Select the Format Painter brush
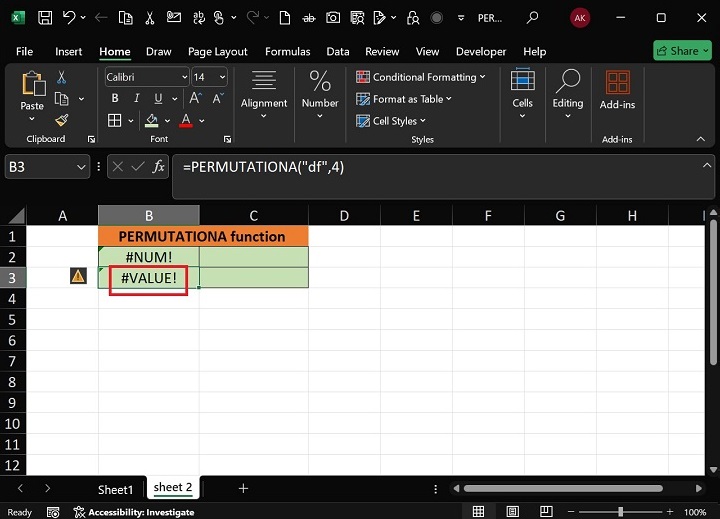 point(62,120)
